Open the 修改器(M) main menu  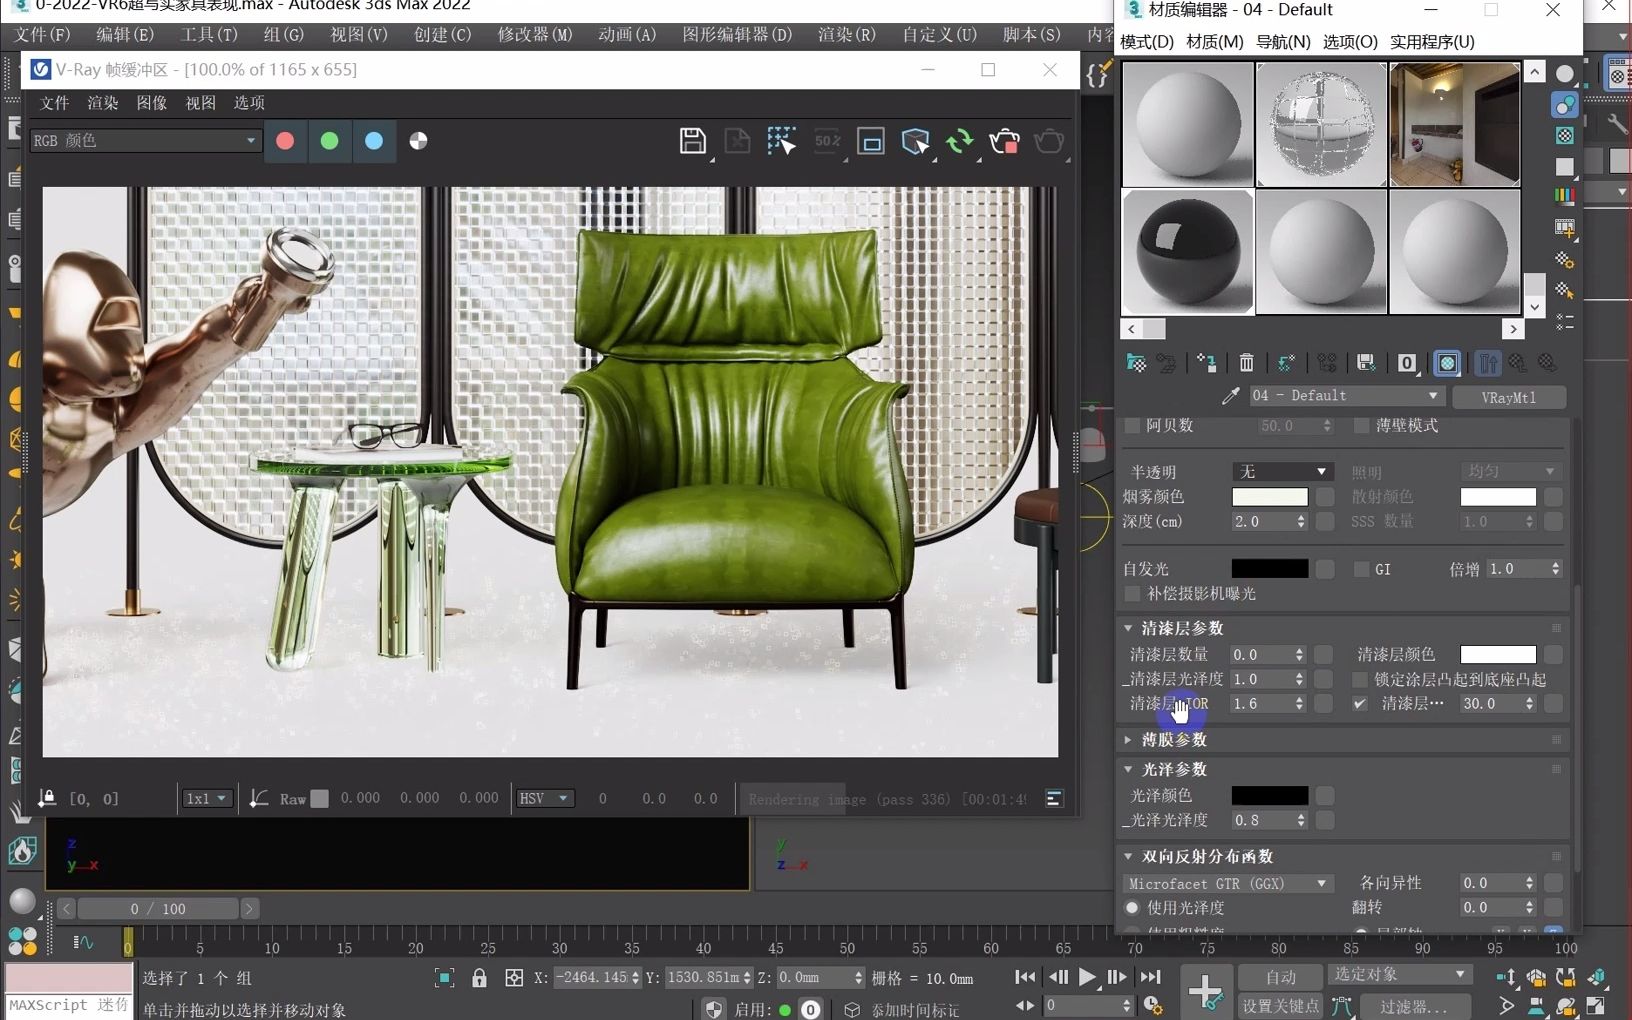click(535, 34)
